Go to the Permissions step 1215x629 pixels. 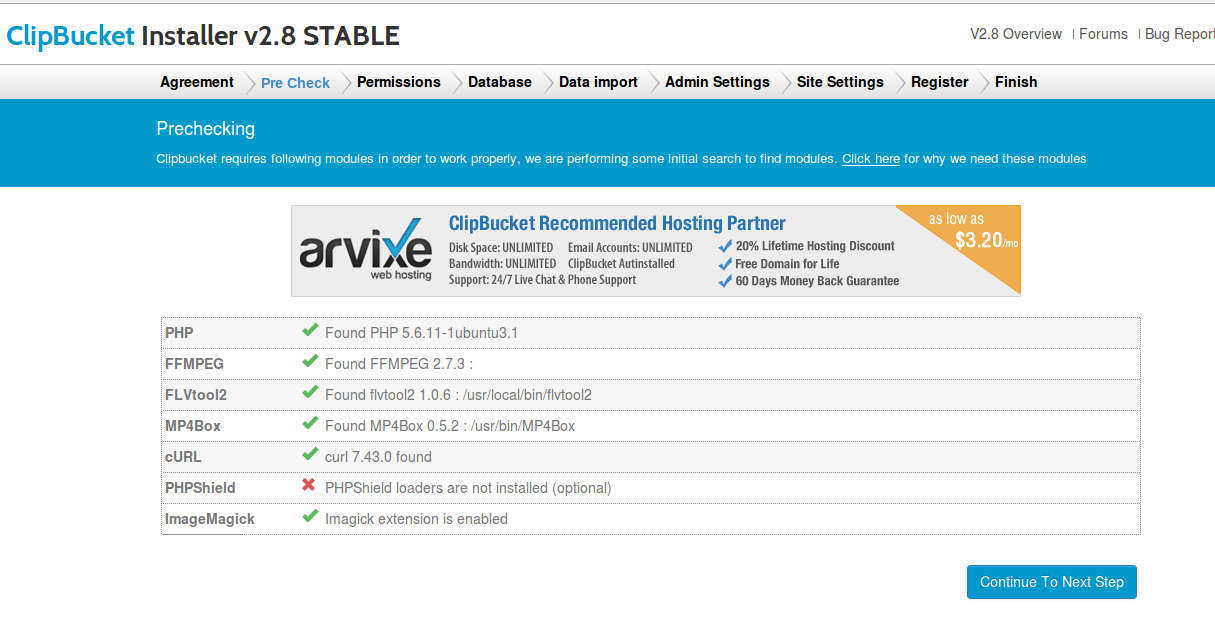coord(399,82)
